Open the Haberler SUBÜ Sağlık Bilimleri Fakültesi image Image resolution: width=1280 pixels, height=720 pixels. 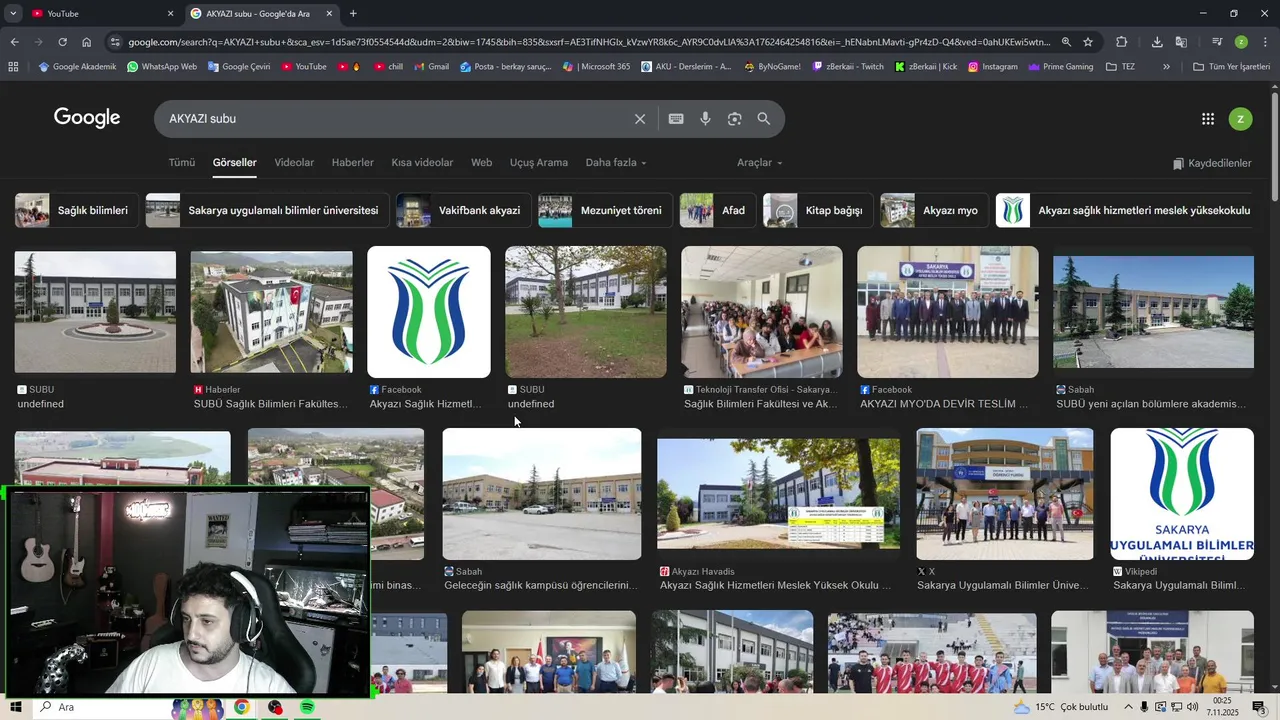coord(272,312)
